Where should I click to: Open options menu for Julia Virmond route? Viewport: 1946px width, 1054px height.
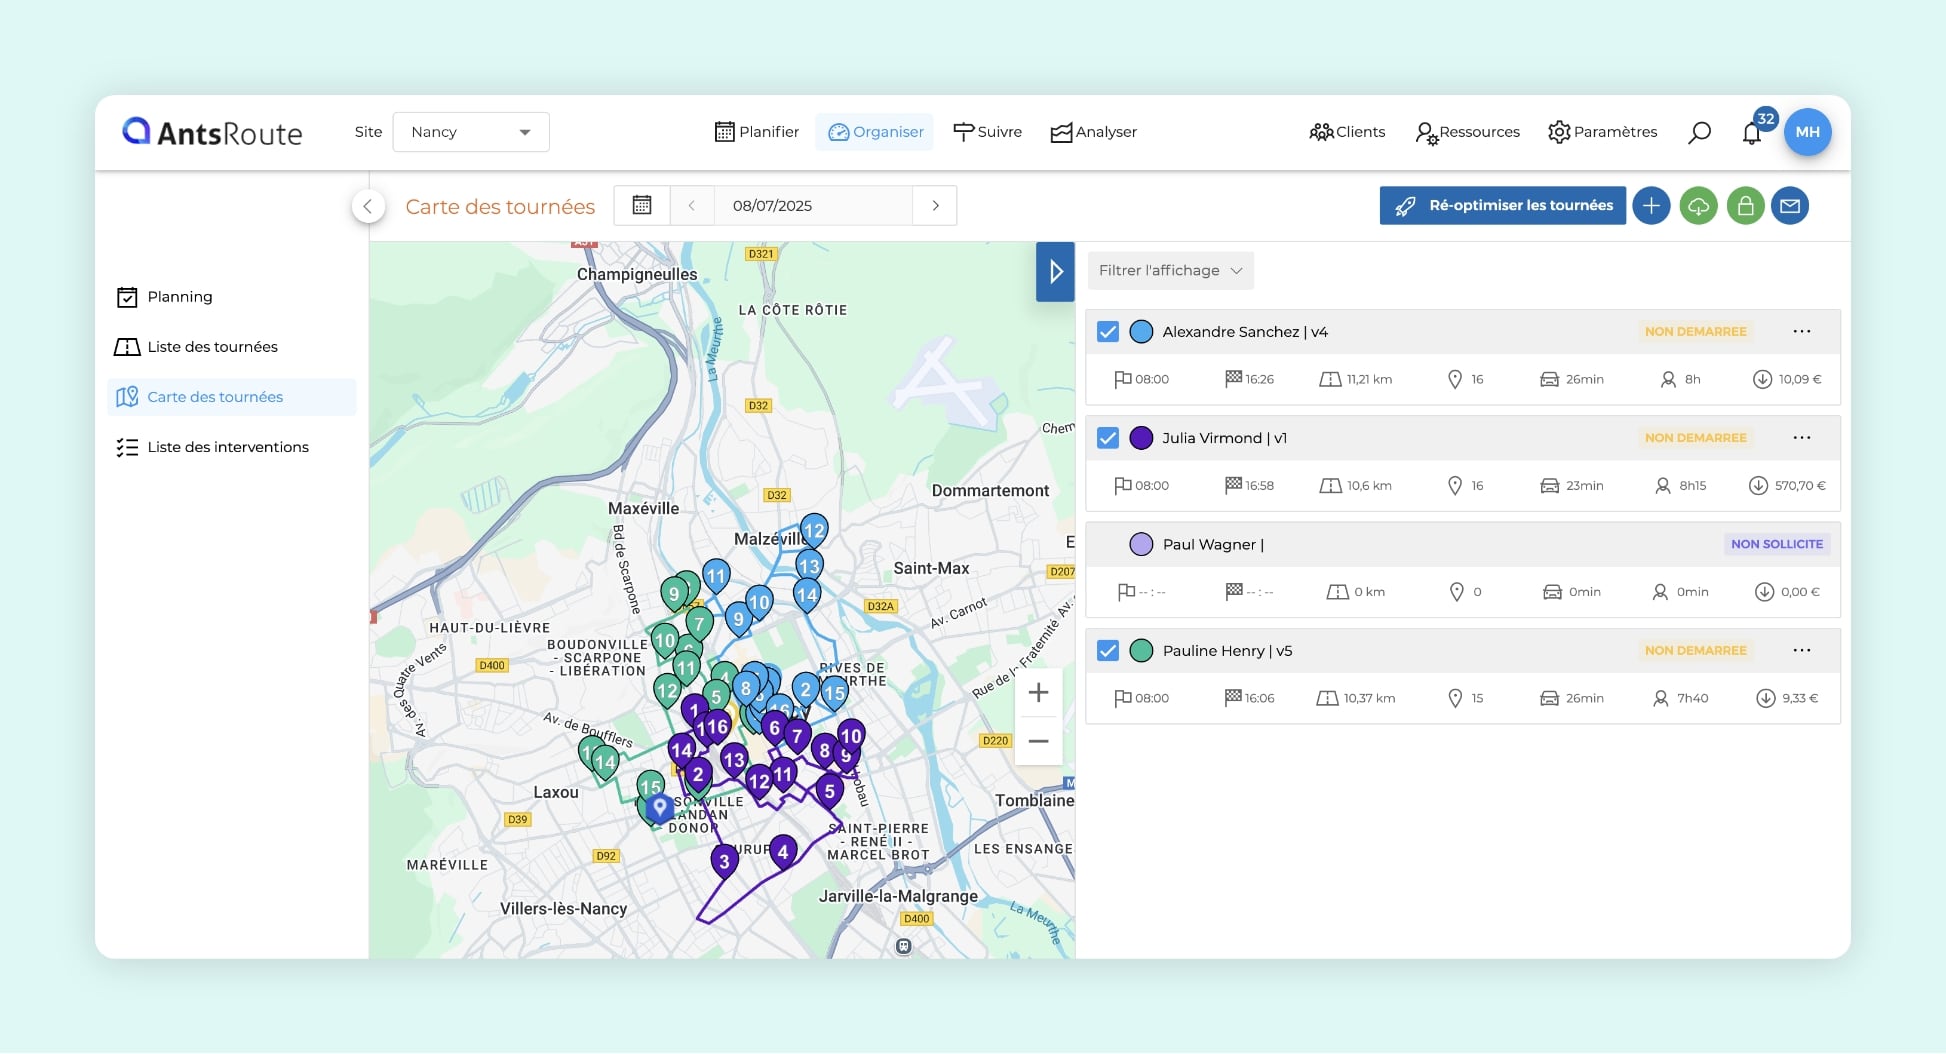[x=1801, y=438]
